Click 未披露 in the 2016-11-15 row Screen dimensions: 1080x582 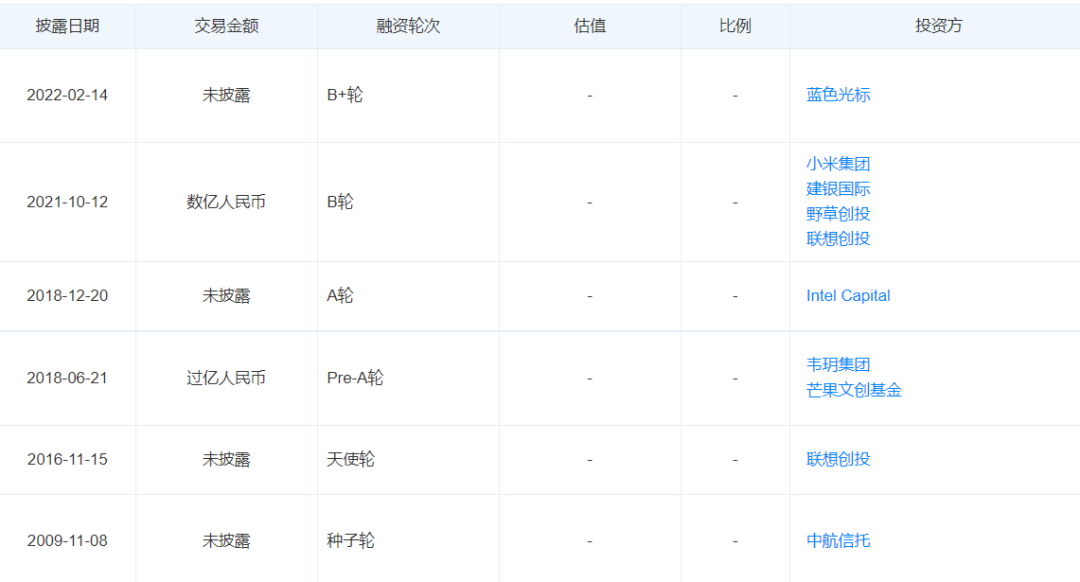(226, 459)
